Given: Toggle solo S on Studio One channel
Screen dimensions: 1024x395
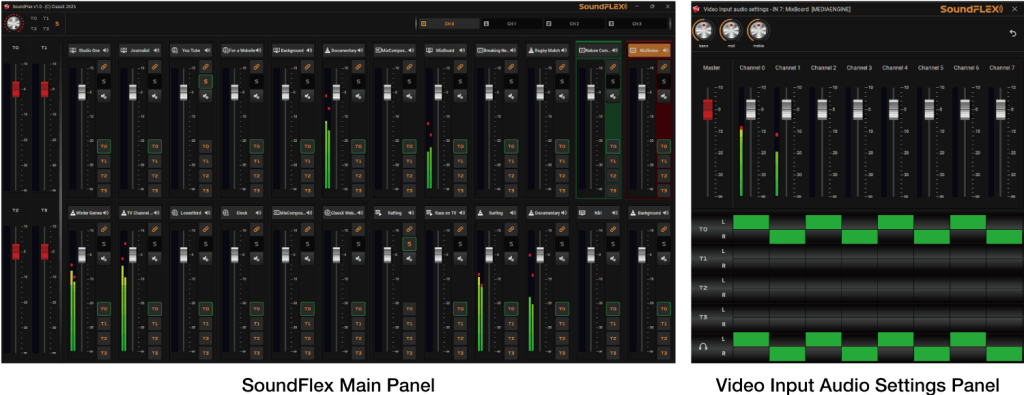Looking at the screenshot, I should (104, 81).
